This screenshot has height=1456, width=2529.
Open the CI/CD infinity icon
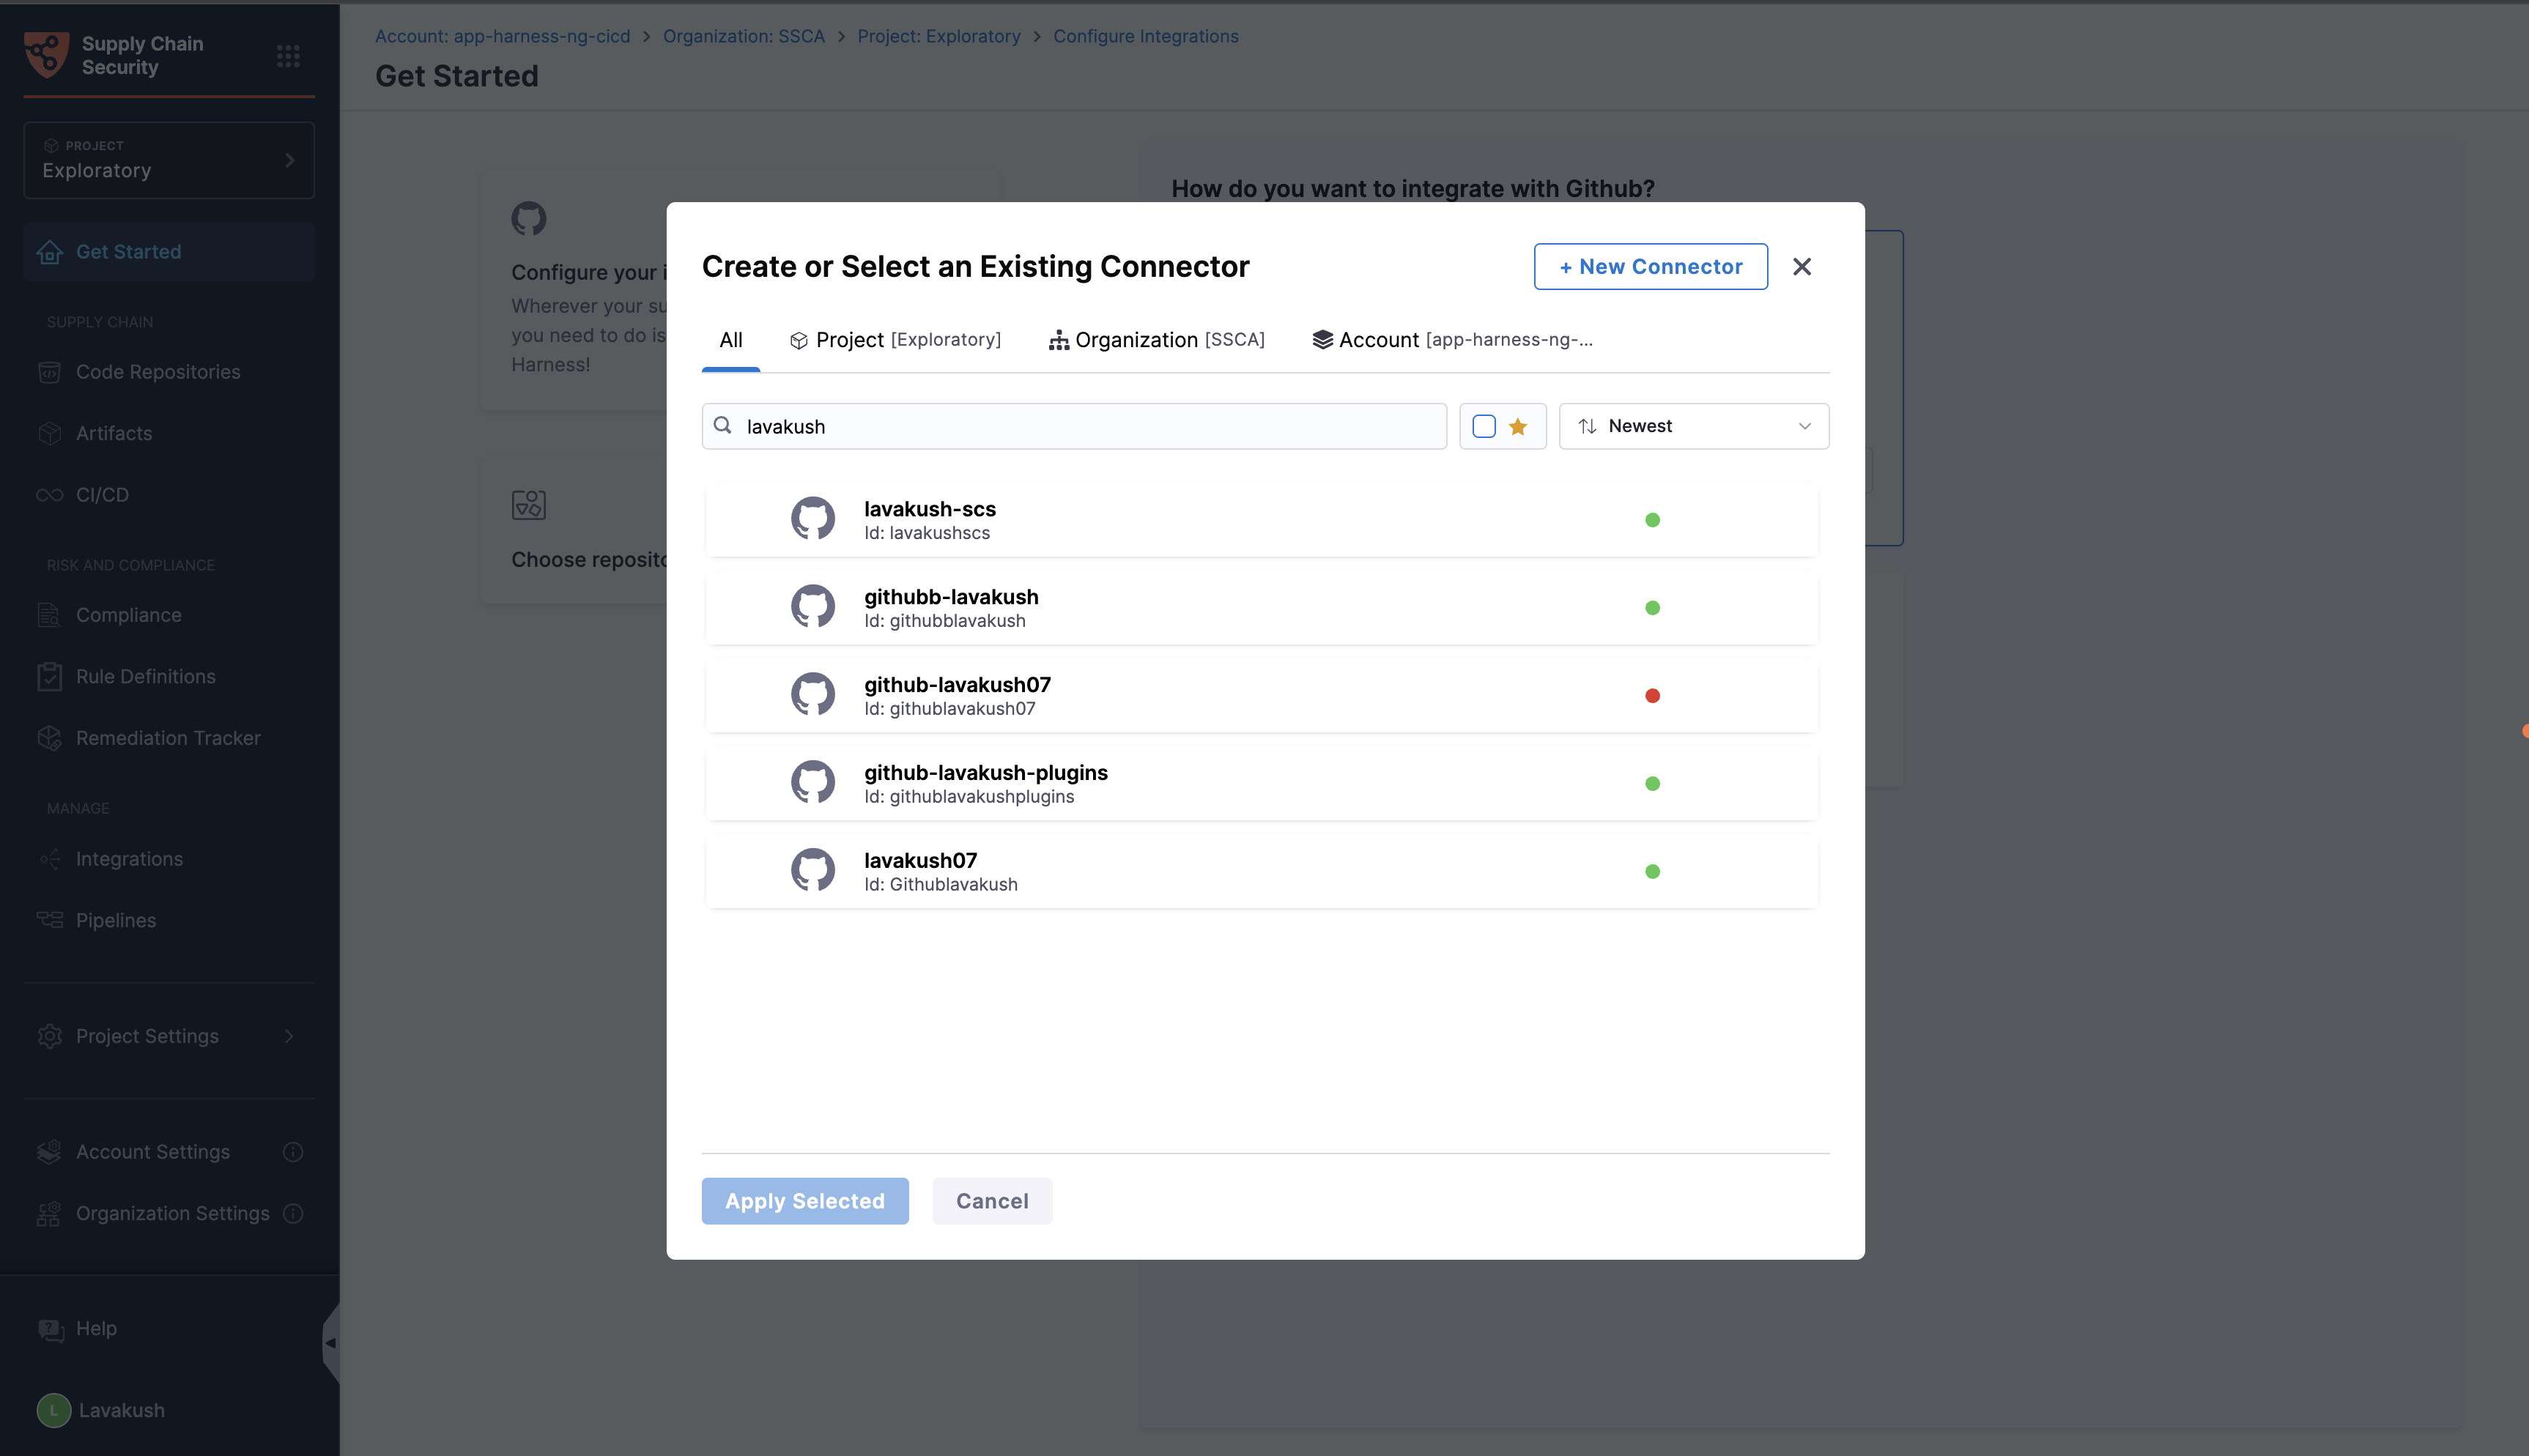tap(50, 495)
